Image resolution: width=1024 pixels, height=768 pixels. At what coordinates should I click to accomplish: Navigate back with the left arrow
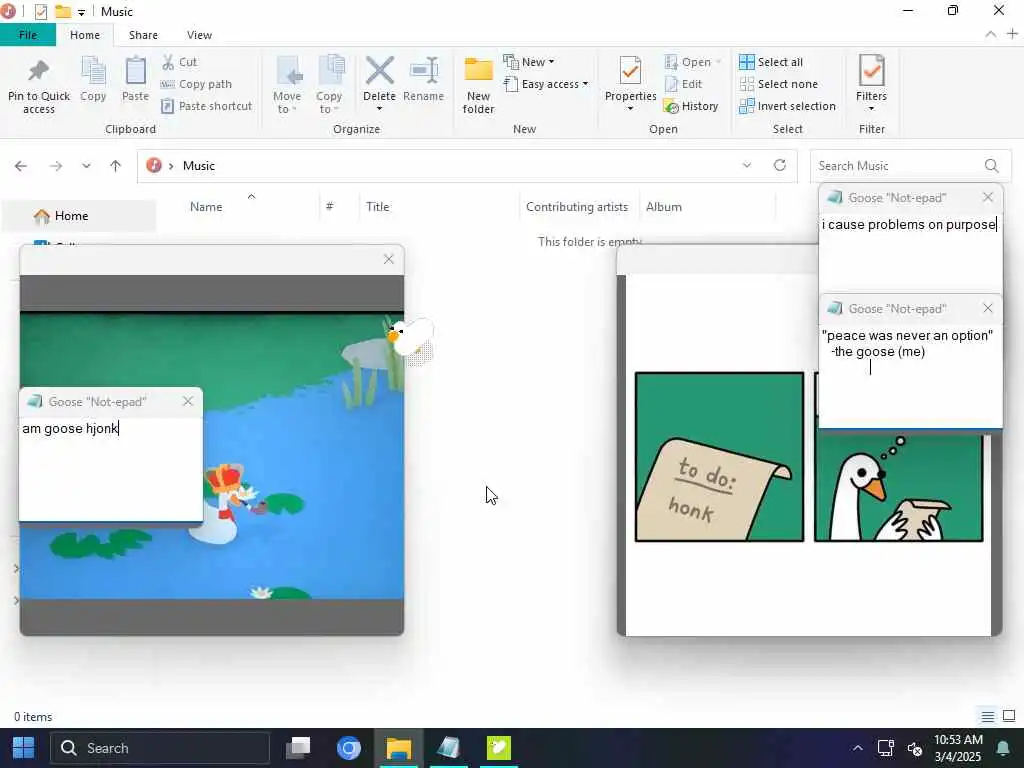21,166
